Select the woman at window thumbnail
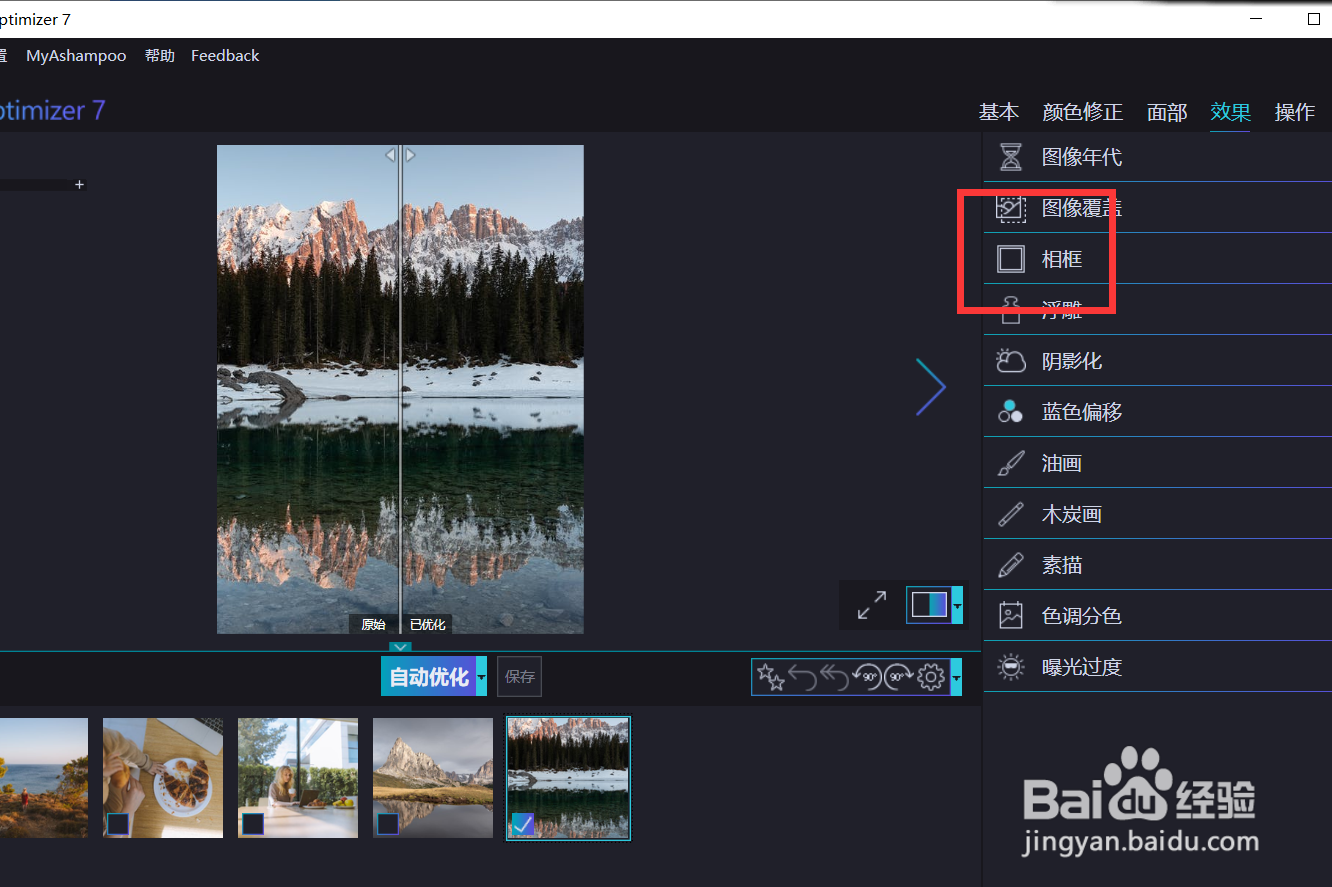This screenshot has height=887, width=1332. [298, 778]
